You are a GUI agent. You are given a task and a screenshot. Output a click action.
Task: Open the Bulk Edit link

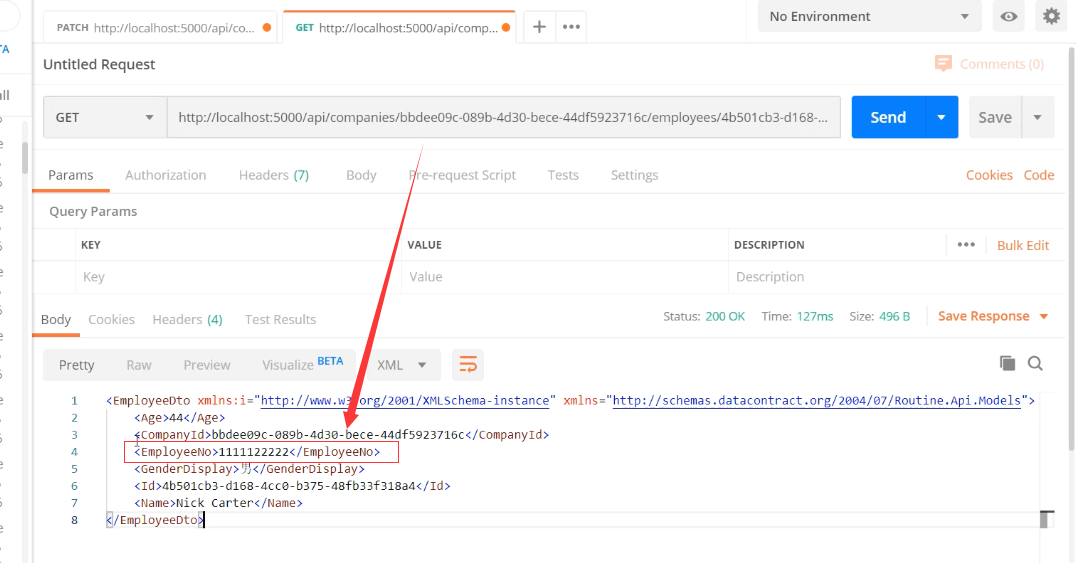1023,245
